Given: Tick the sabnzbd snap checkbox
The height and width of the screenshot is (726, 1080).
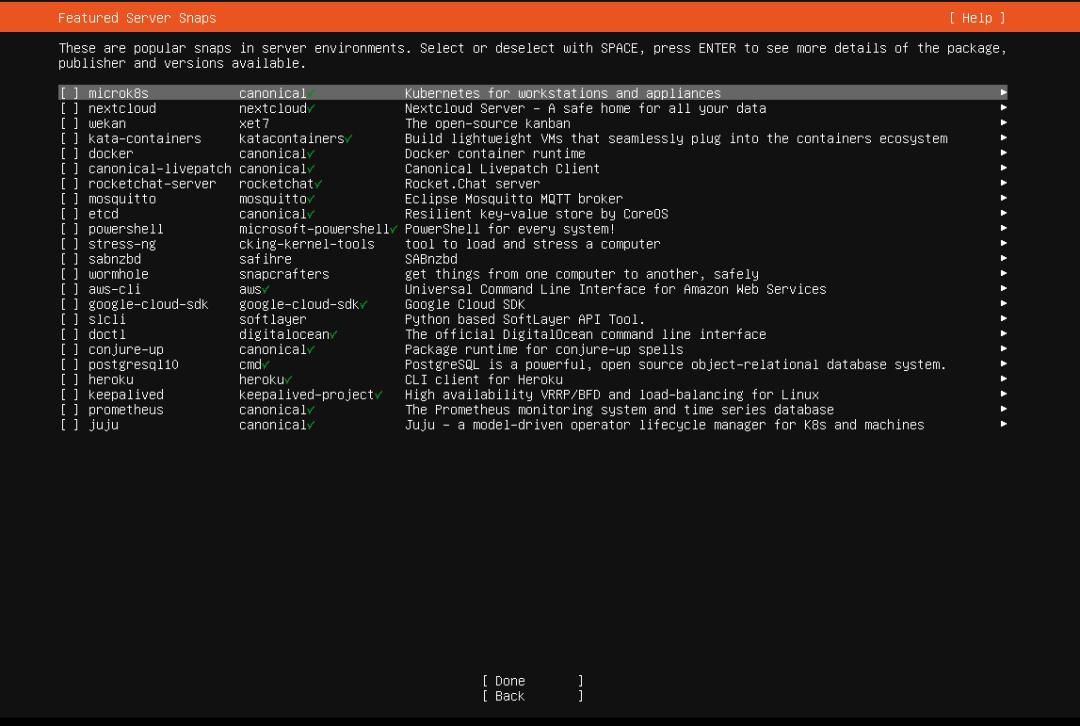Looking at the screenshot, I should click(69, 260).
